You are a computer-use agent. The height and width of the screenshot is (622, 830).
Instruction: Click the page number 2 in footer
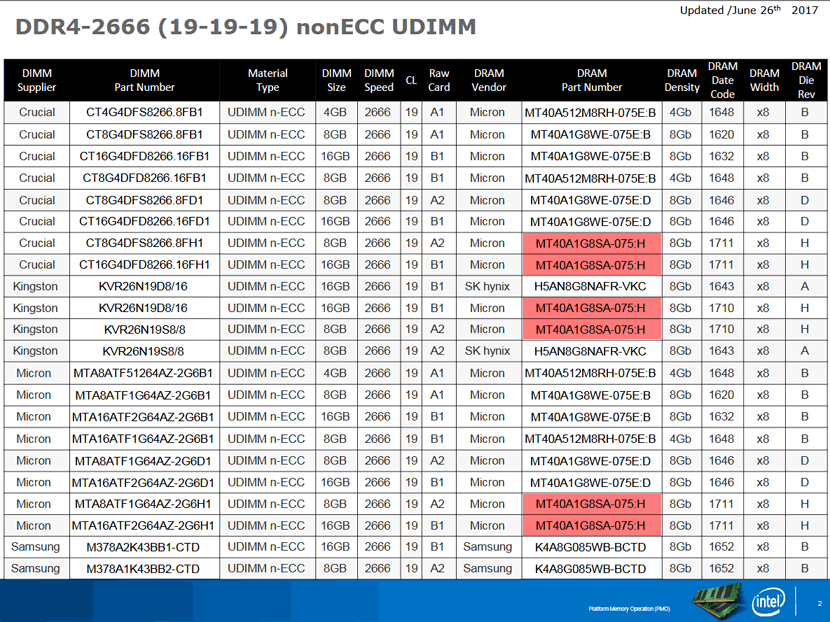pyautogui.click(x=819, y=603)
